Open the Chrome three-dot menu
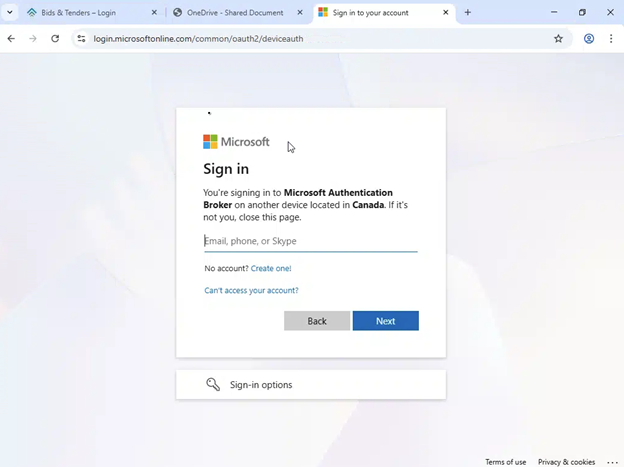 tap(611, 39)
